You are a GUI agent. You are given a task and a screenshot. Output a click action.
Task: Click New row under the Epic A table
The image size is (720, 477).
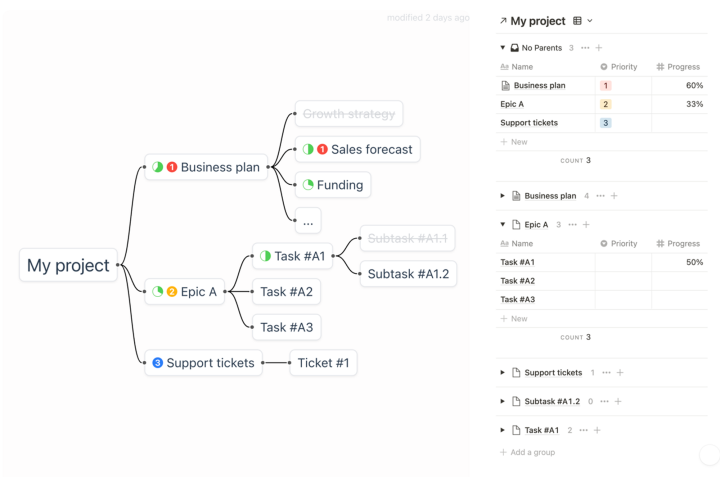coord(514,319)
